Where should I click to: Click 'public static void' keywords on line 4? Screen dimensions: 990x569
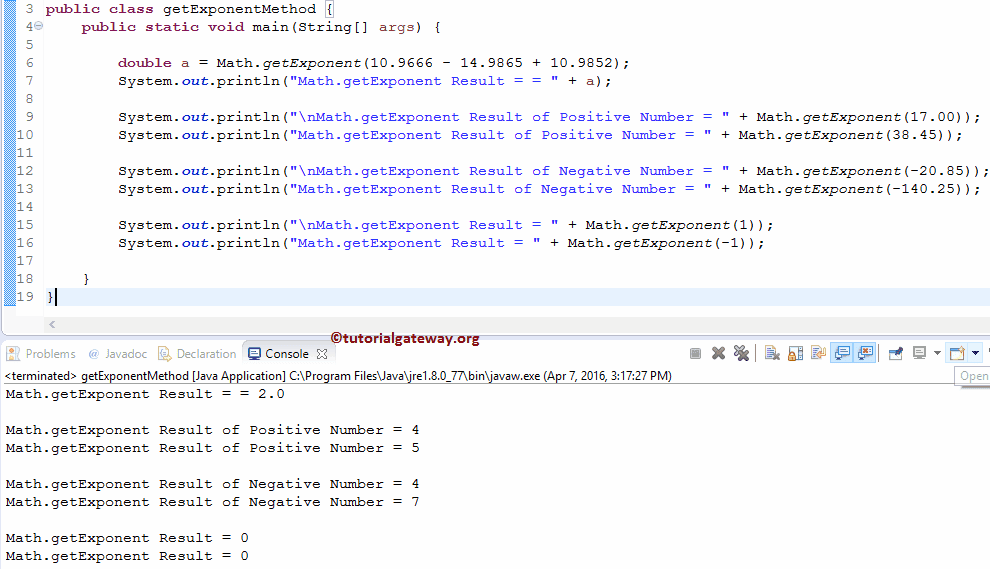point(162,27)
